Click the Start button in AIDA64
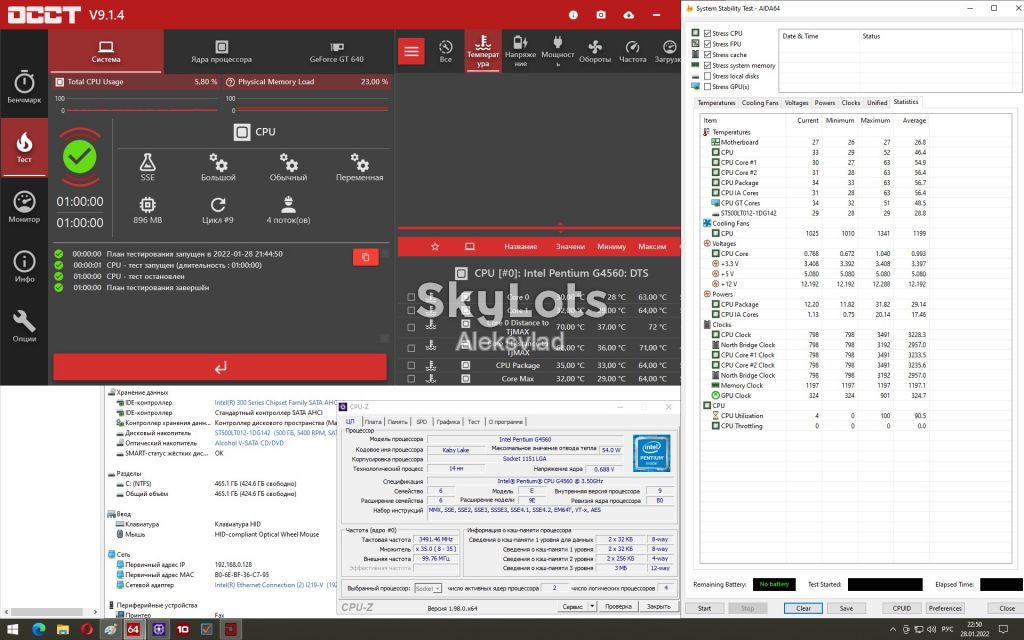The width and height of the screenshot is (1024, 640). click(704, 608)
